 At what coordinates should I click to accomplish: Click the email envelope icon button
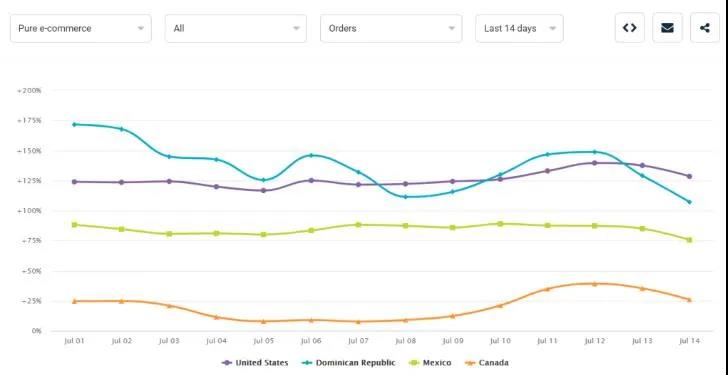tap(667, 28)
